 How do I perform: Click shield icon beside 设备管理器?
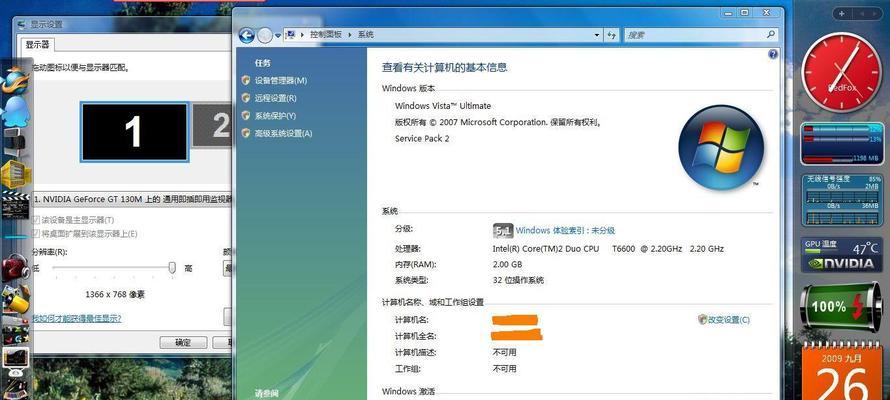(246, 81)
